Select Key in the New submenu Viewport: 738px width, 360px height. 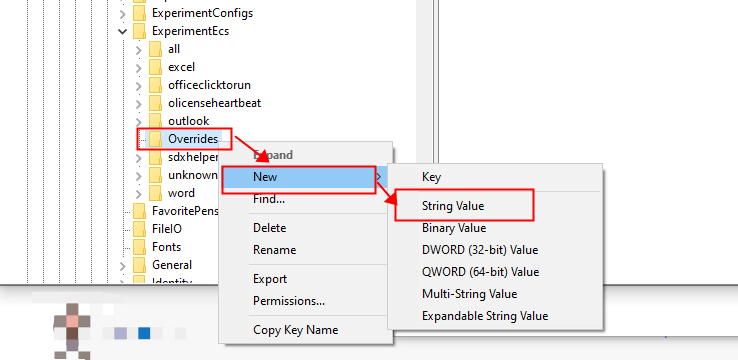click(x=495, y=177)
